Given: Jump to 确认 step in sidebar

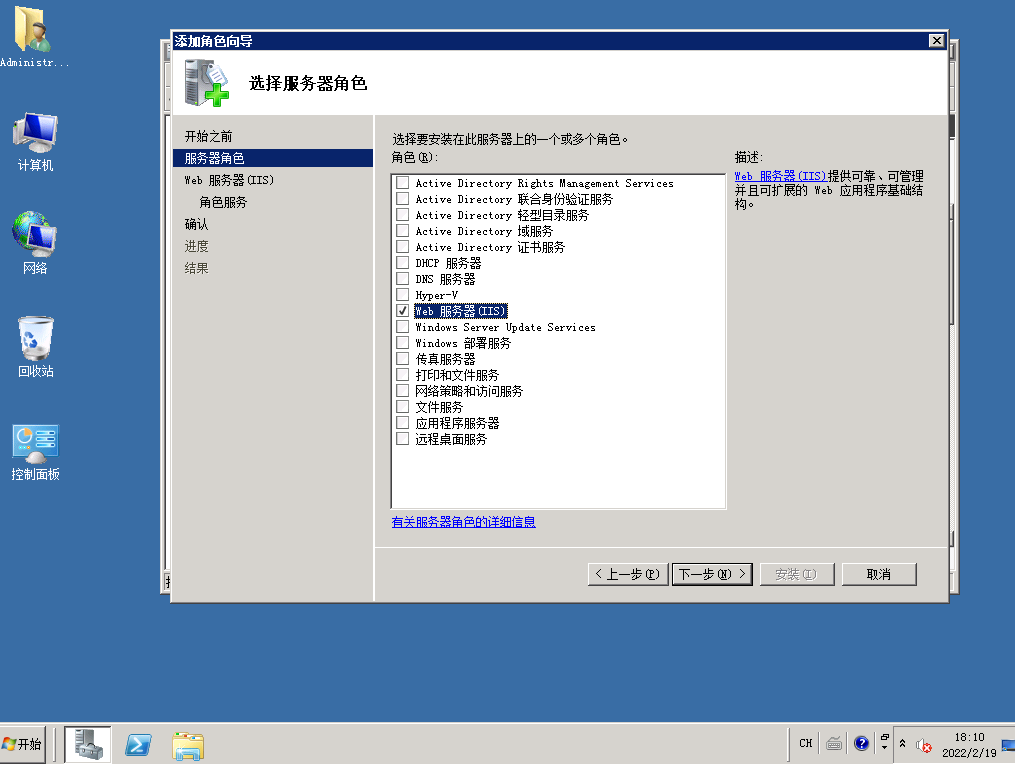Looking at the screenshot, I should [196, 224].
